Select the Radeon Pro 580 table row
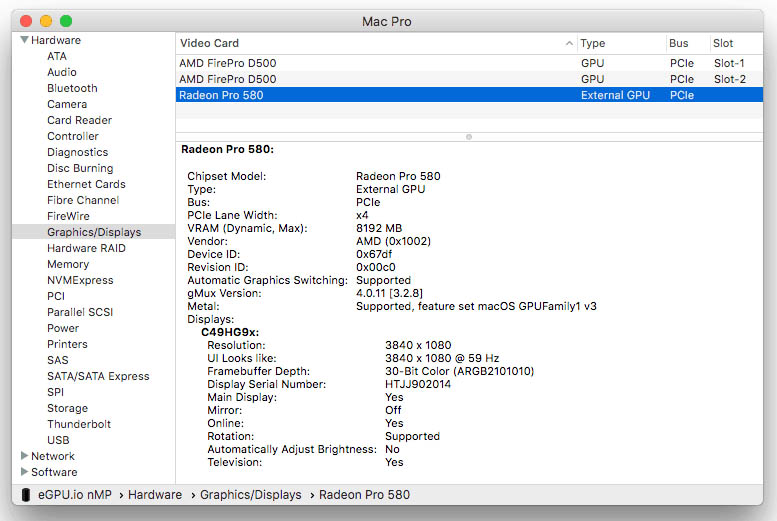 tap(469, 95)
